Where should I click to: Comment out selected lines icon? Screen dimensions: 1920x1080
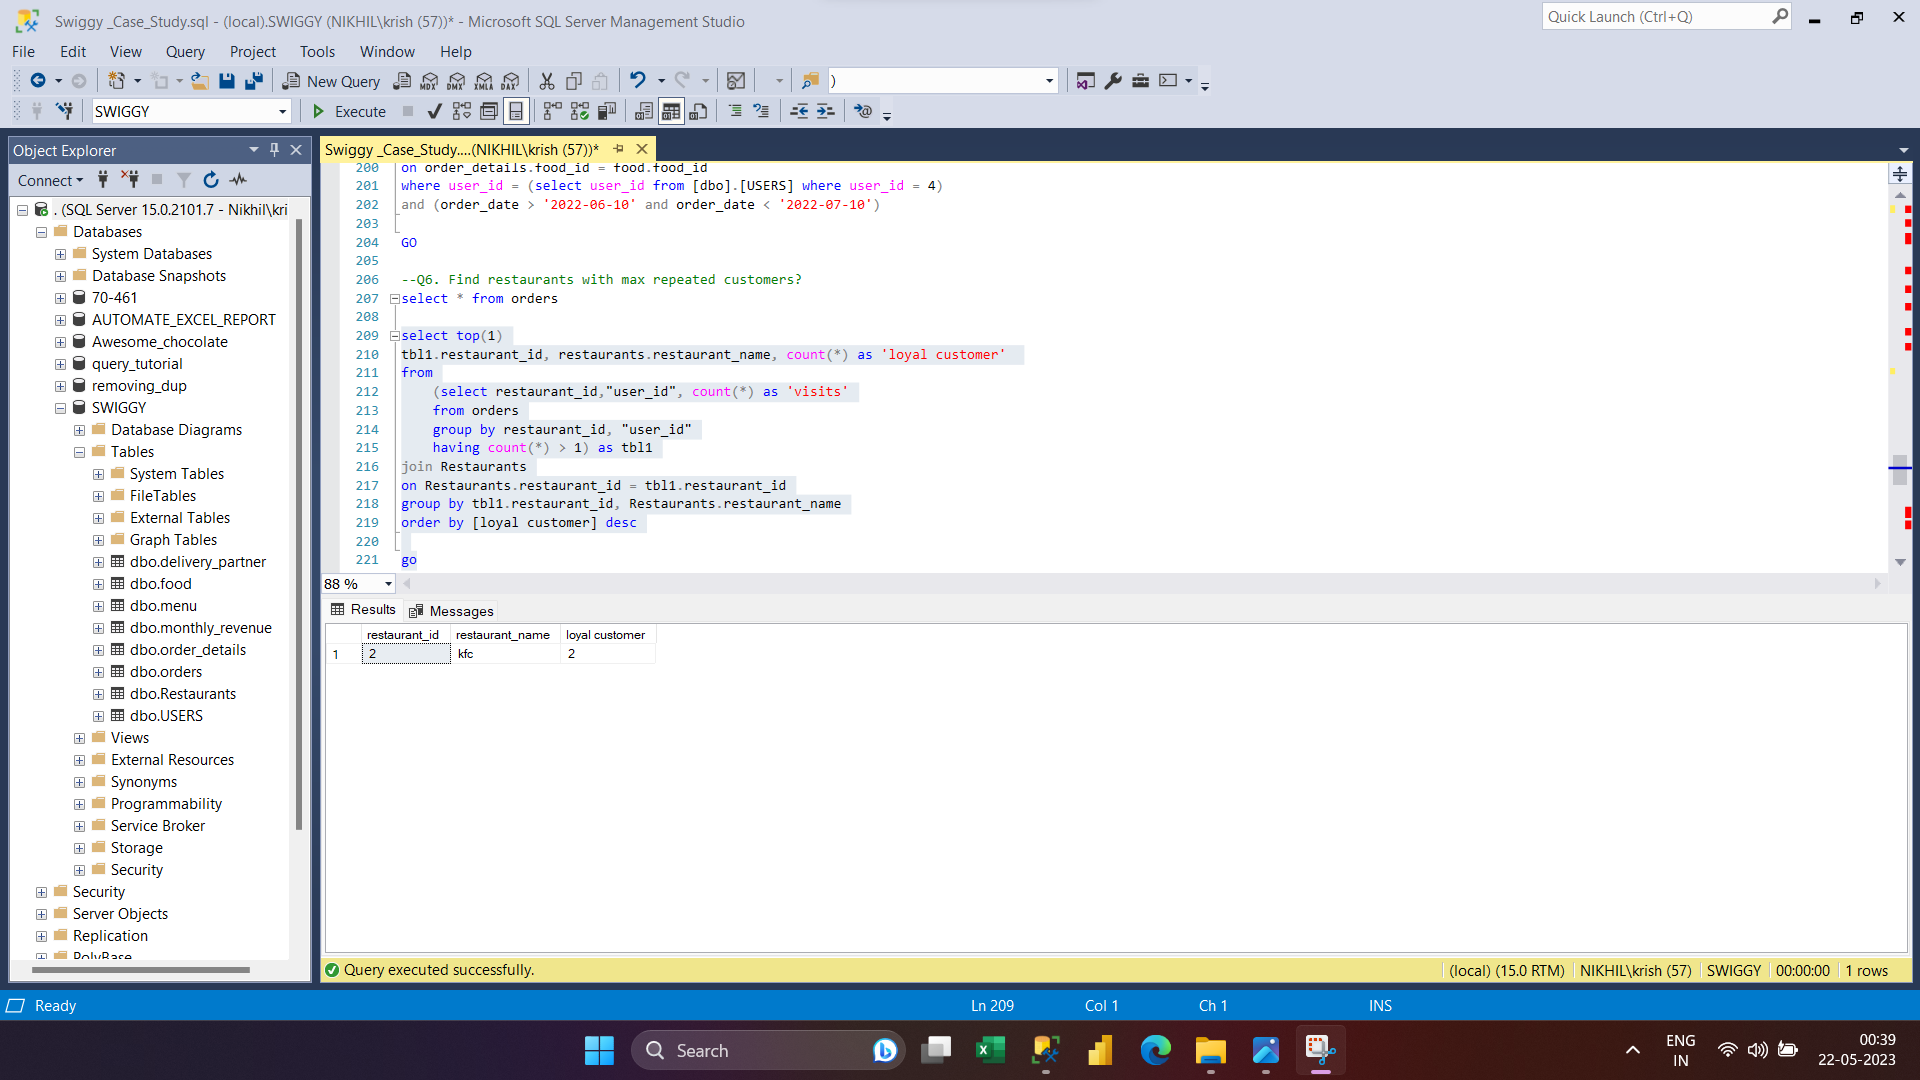point(735,111)
